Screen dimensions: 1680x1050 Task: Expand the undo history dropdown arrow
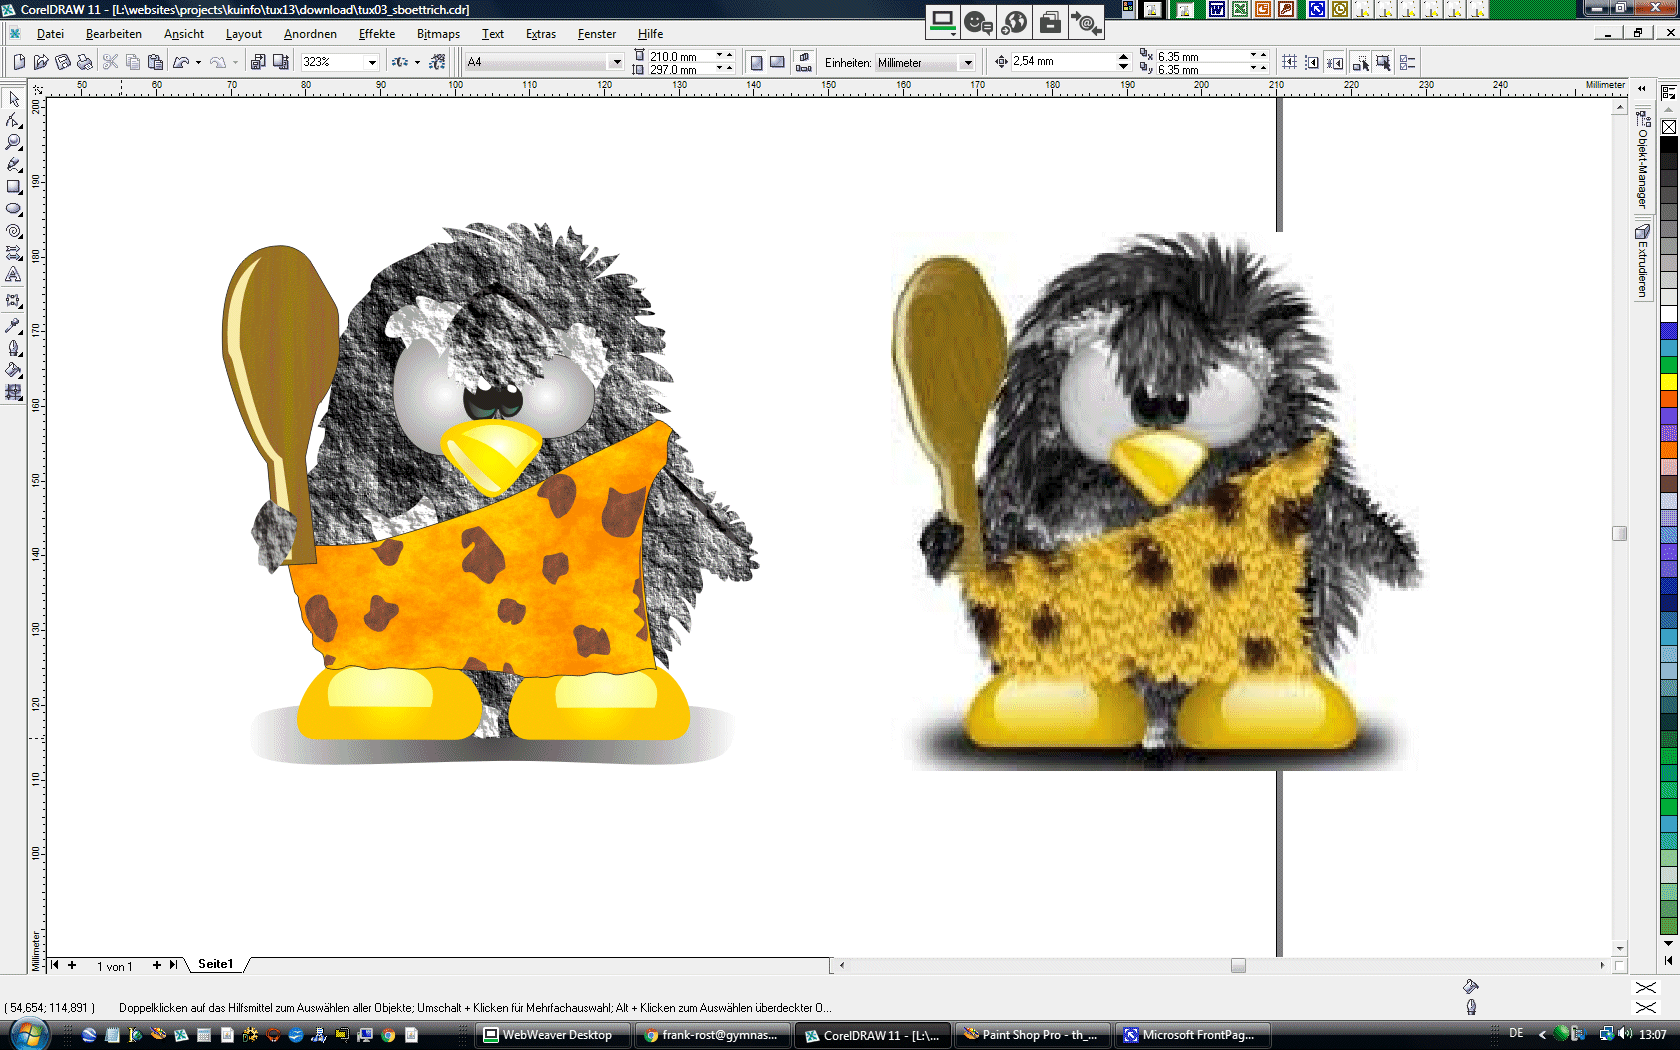tap(198, 62)
